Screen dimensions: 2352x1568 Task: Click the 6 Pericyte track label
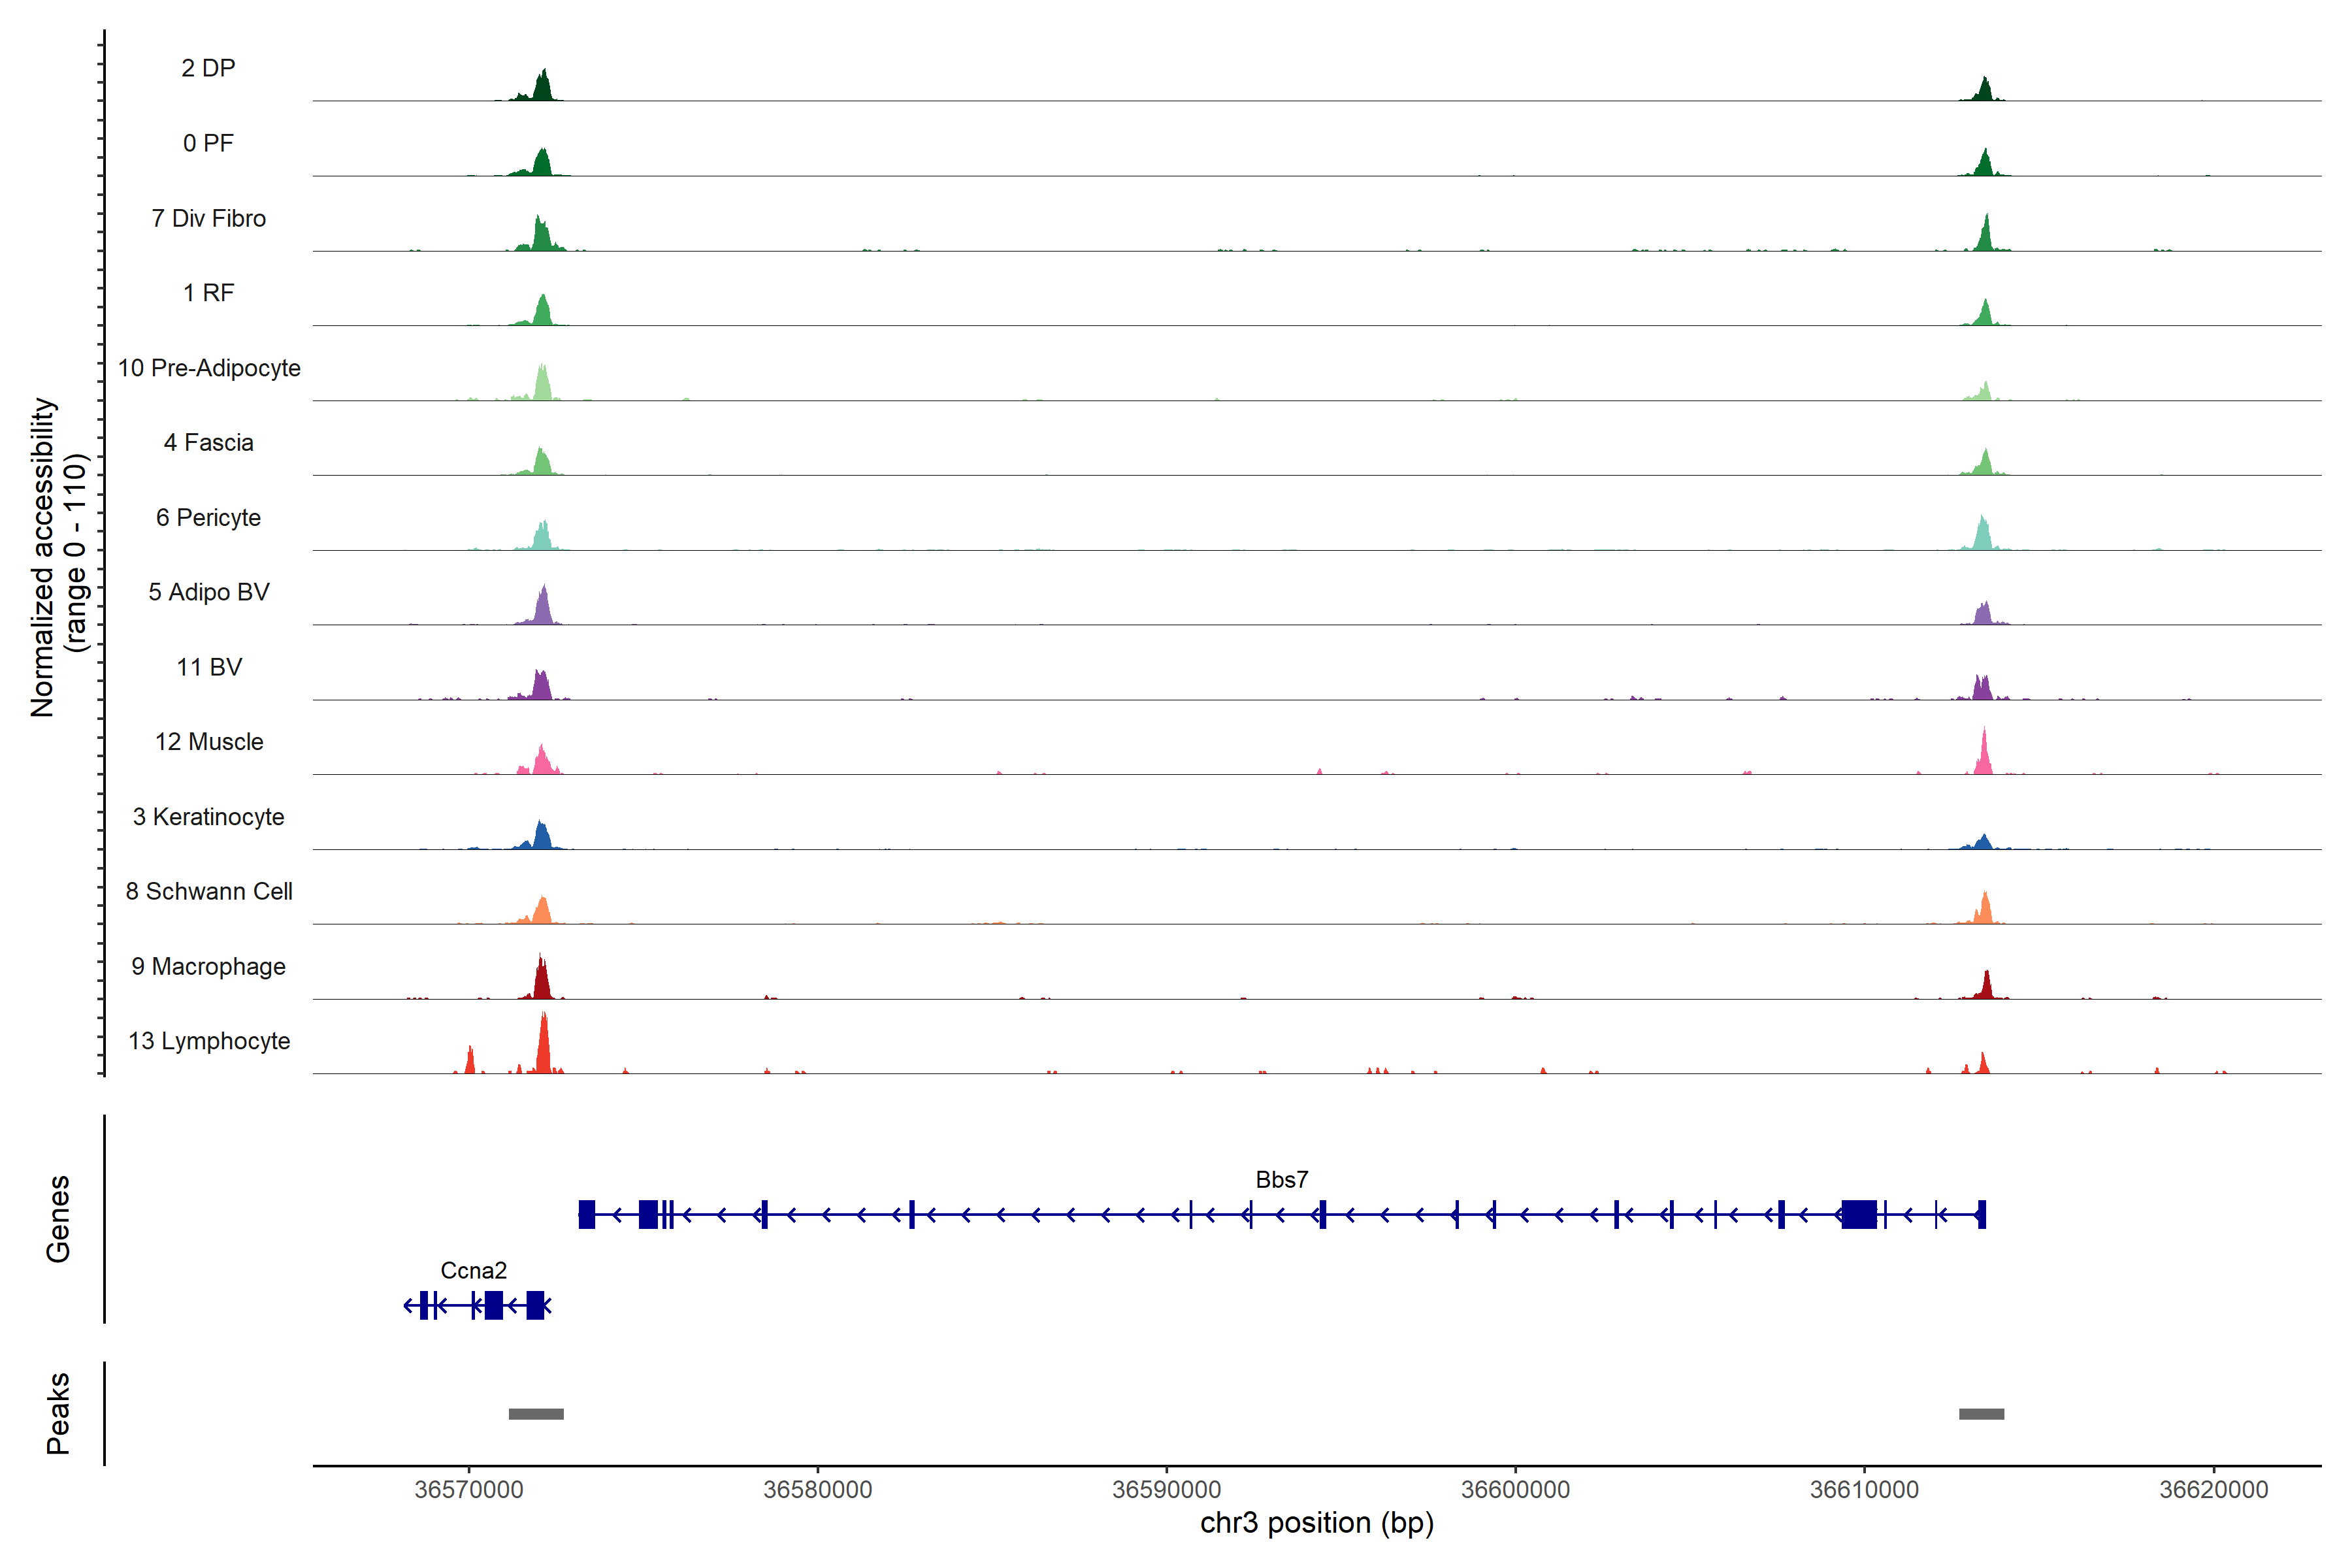[x=209, y=517]
